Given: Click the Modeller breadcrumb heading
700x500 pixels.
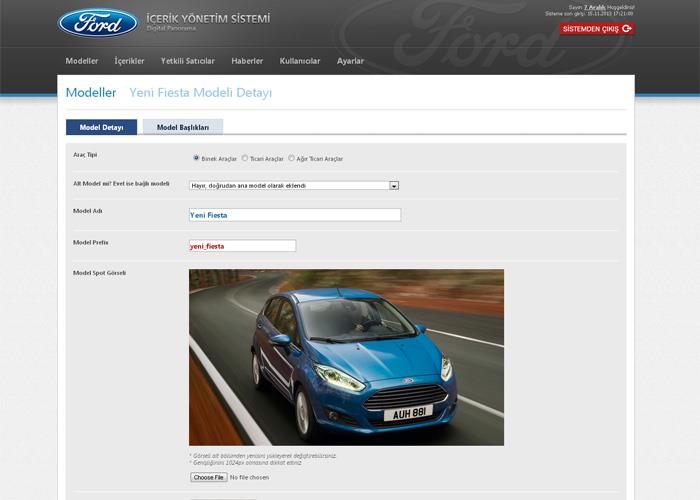Looking at the screenshot, I should coord(91,92).
